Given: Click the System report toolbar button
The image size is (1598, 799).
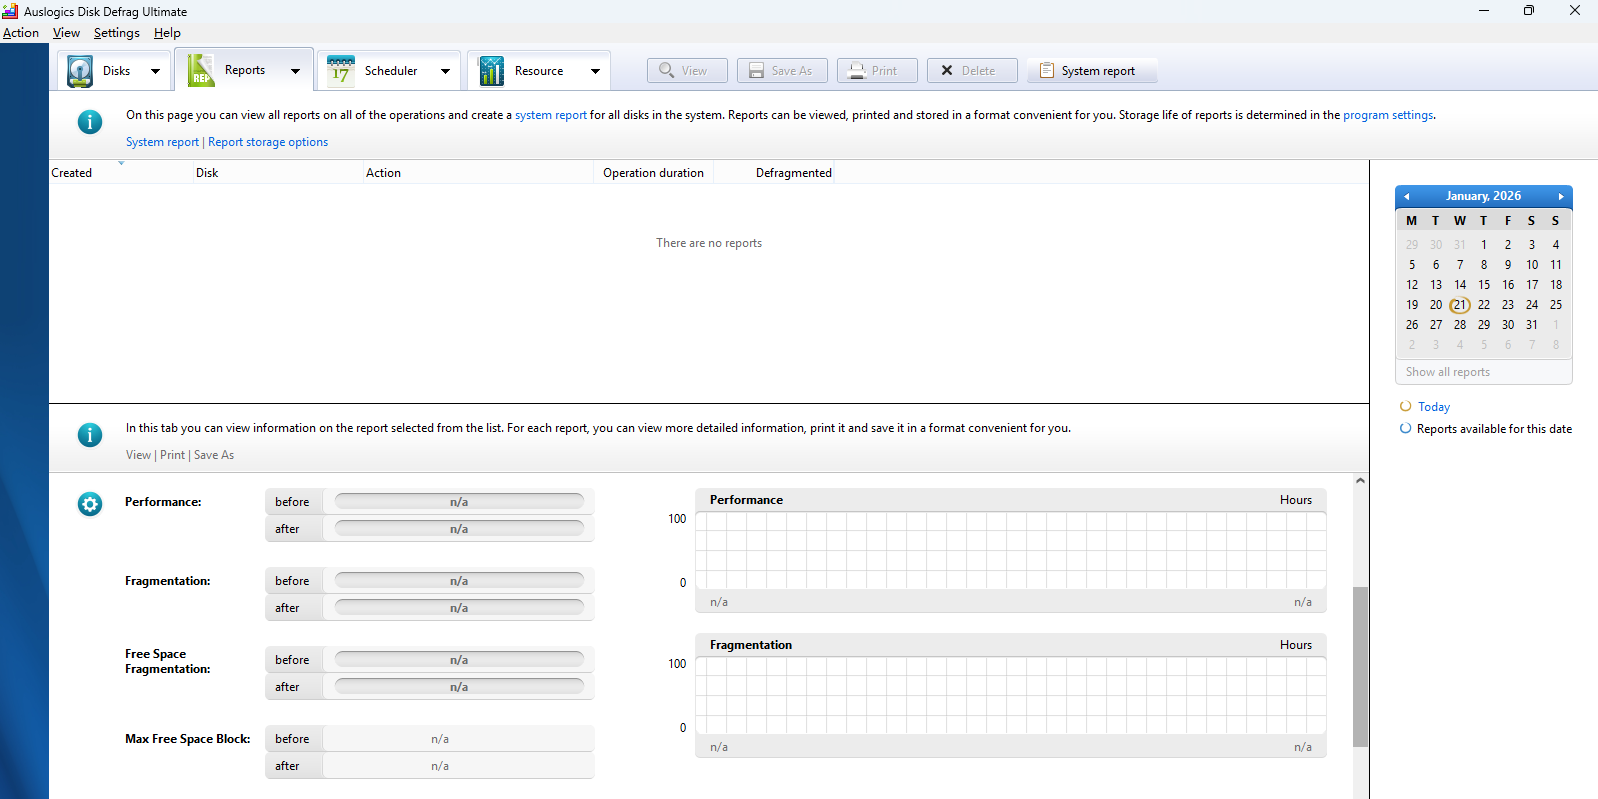Looking at the screenshot, I should [1092, 71].
